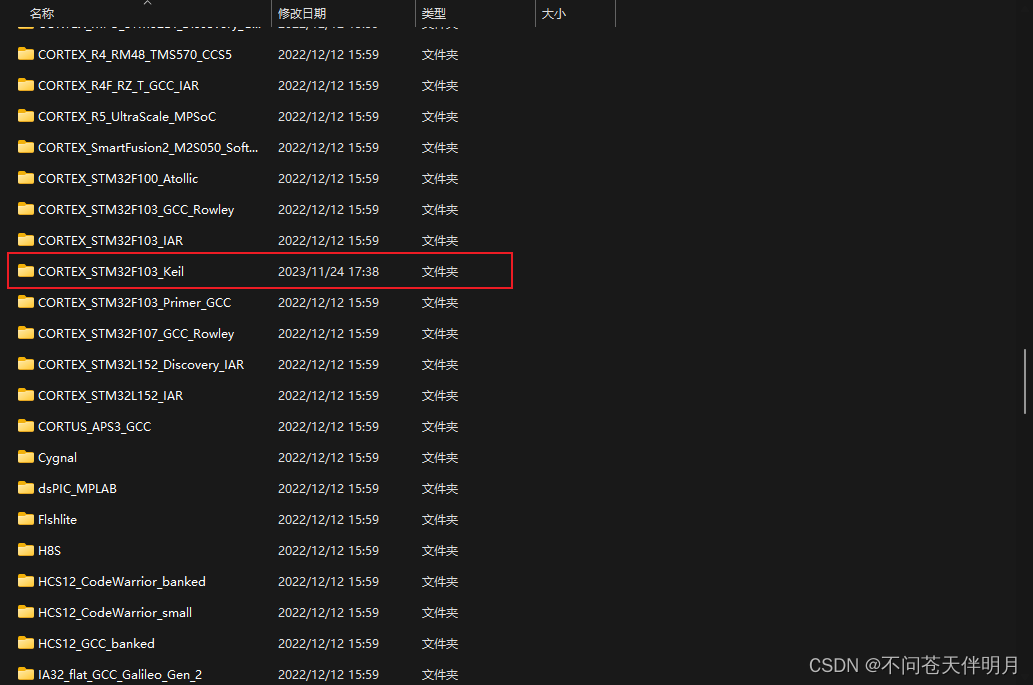The width and height of the screenshot is (1033, 685).
Task: Select the Cygnal folder name
Action: tap(57, 458)
